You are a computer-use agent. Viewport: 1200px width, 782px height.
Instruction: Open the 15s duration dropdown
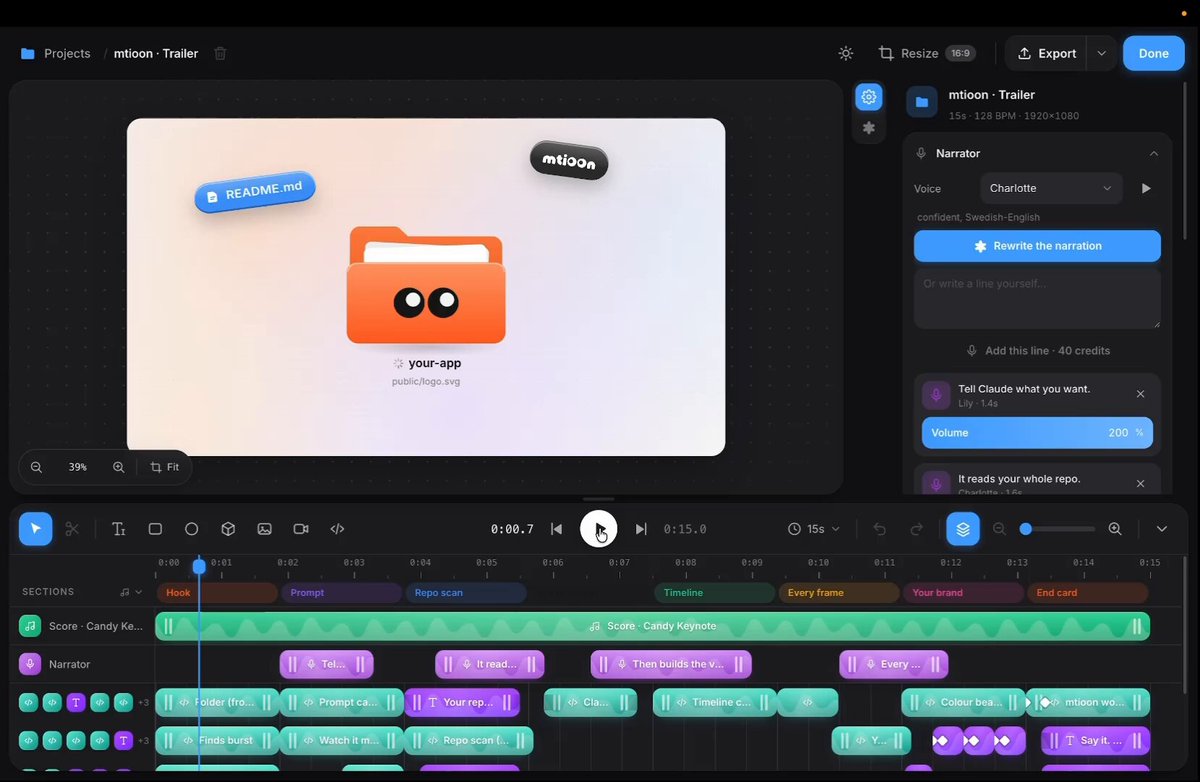(x=814, y=529)
